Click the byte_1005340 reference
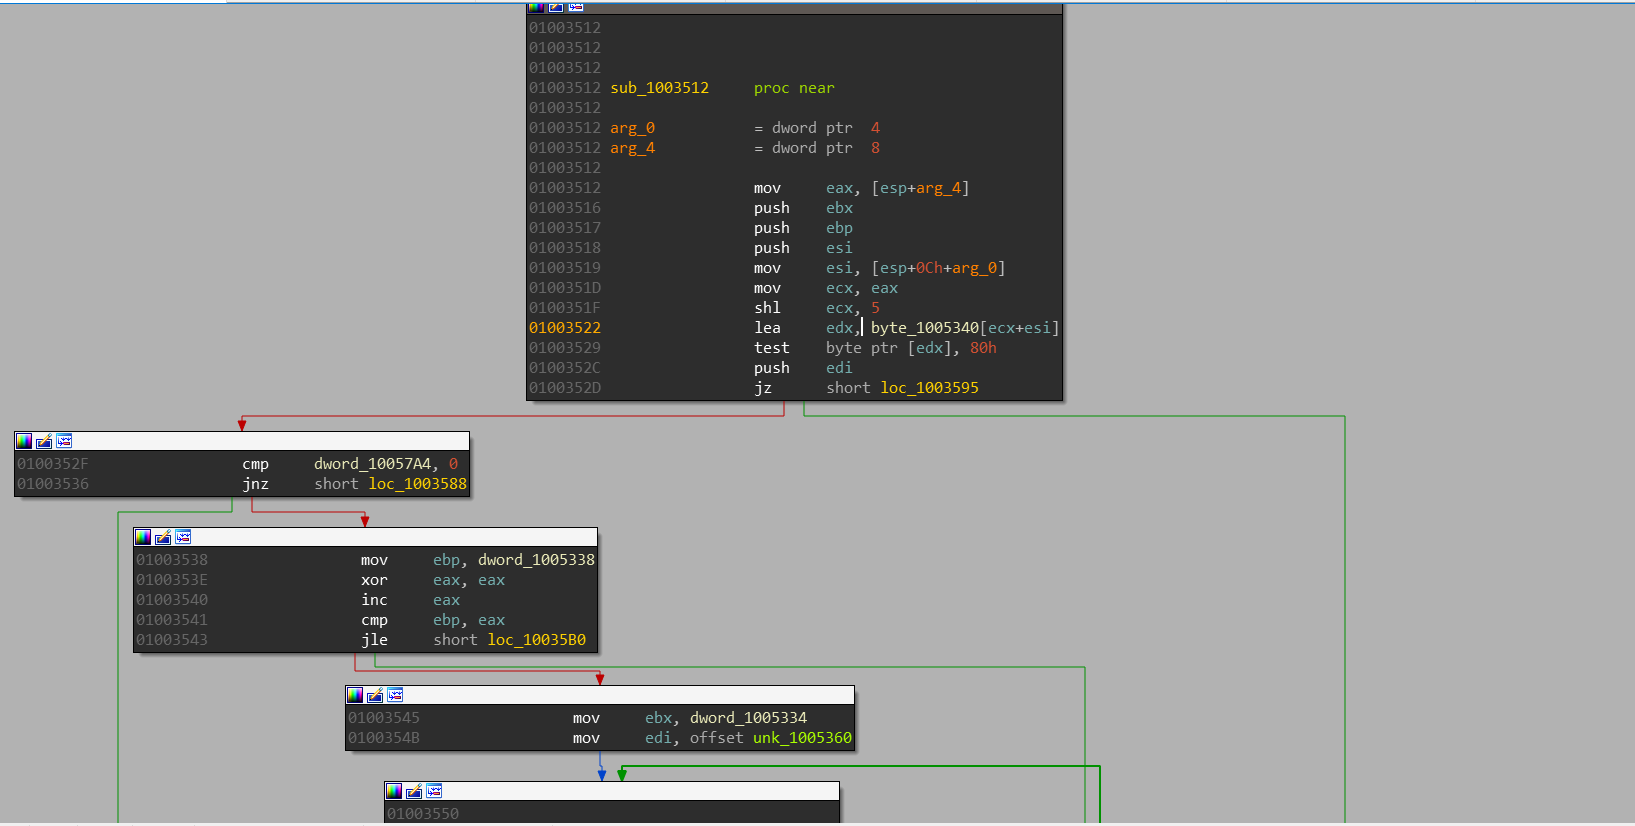The image size is (1635, 826). point(925,328)
